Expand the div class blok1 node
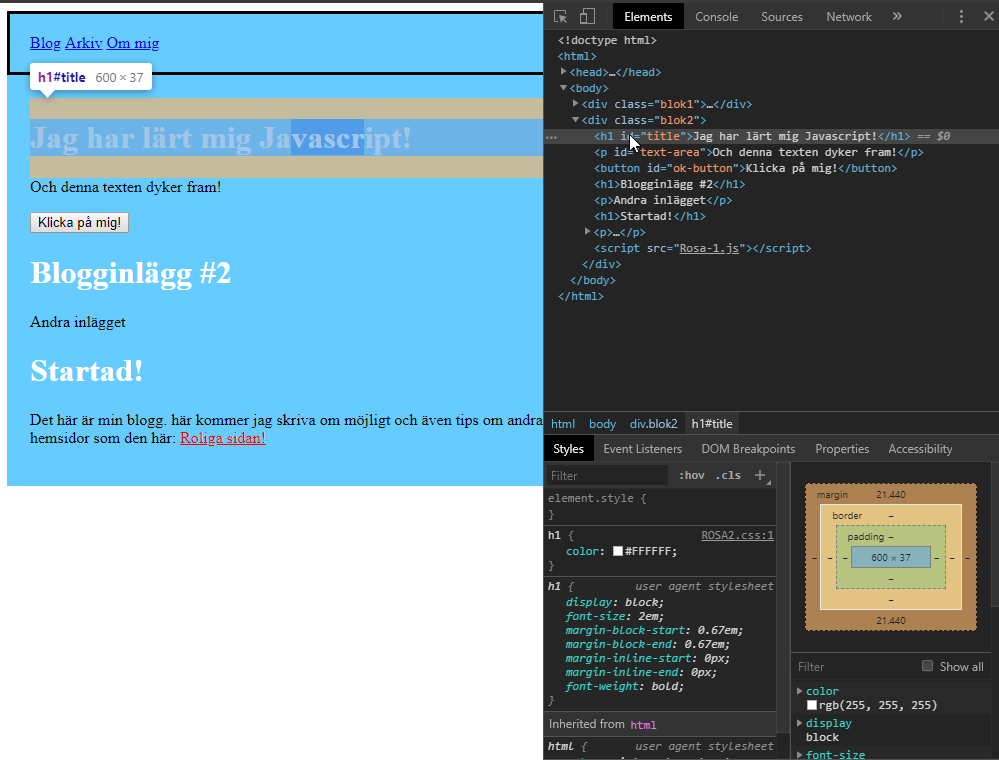 point(575,104)
